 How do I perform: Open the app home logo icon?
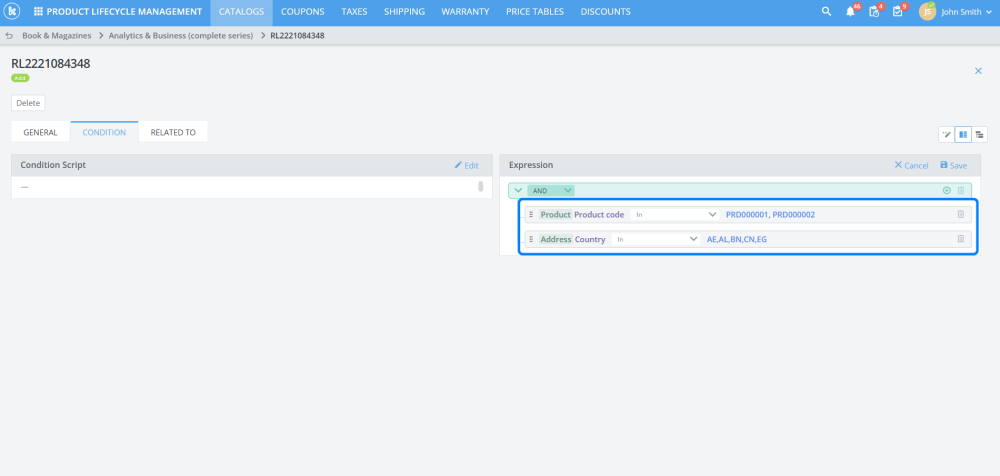click(x=12, y=11)
